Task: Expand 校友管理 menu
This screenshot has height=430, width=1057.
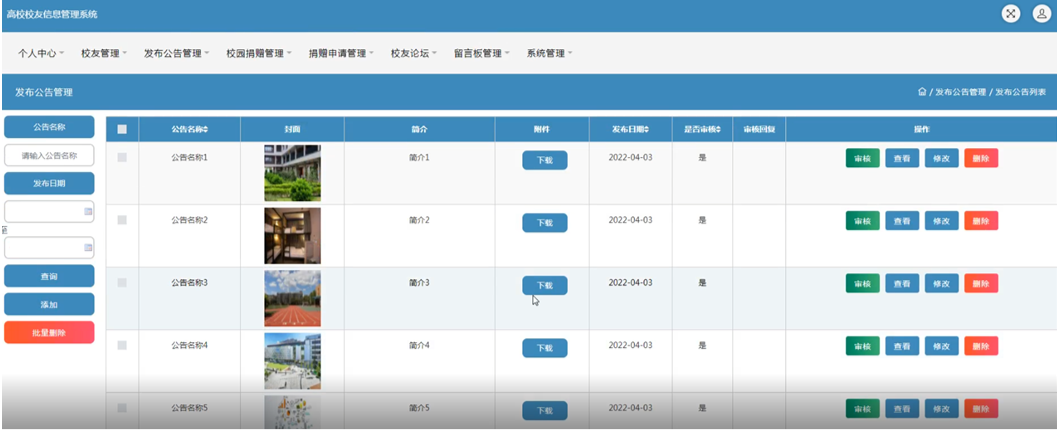Action: 104,53
